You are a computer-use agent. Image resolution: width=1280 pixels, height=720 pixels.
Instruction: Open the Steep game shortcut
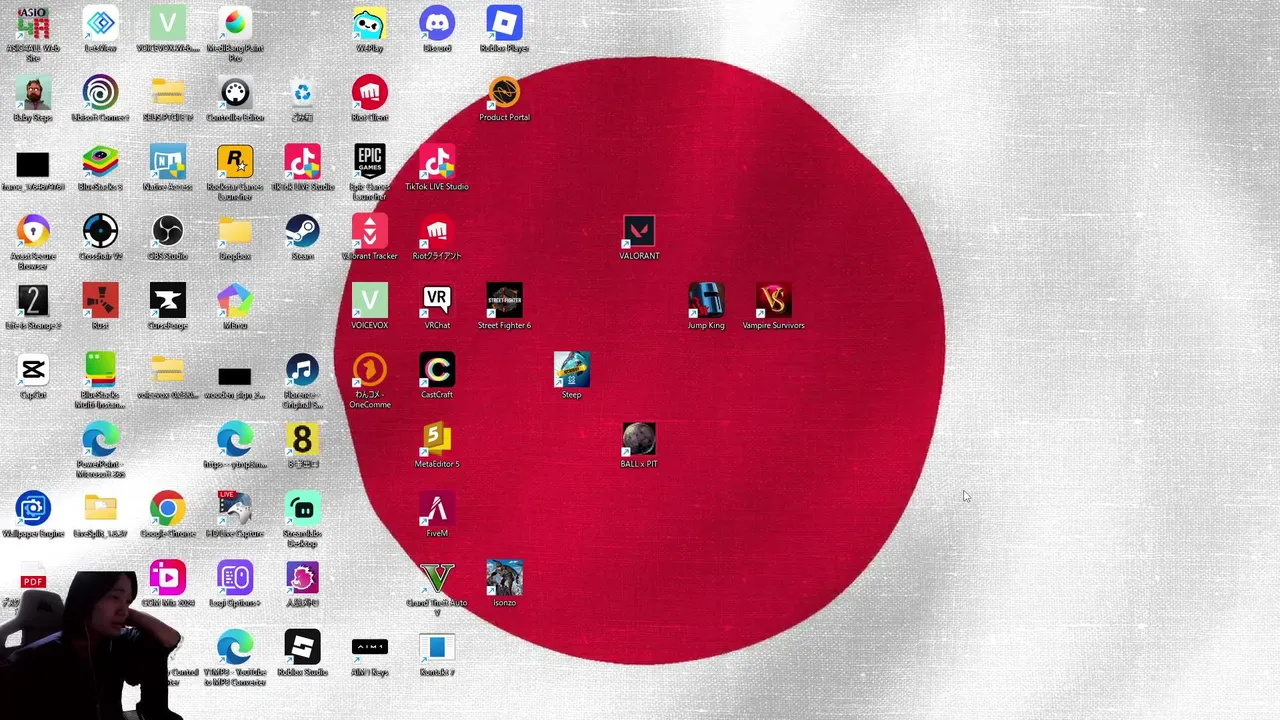coord(571,370)
